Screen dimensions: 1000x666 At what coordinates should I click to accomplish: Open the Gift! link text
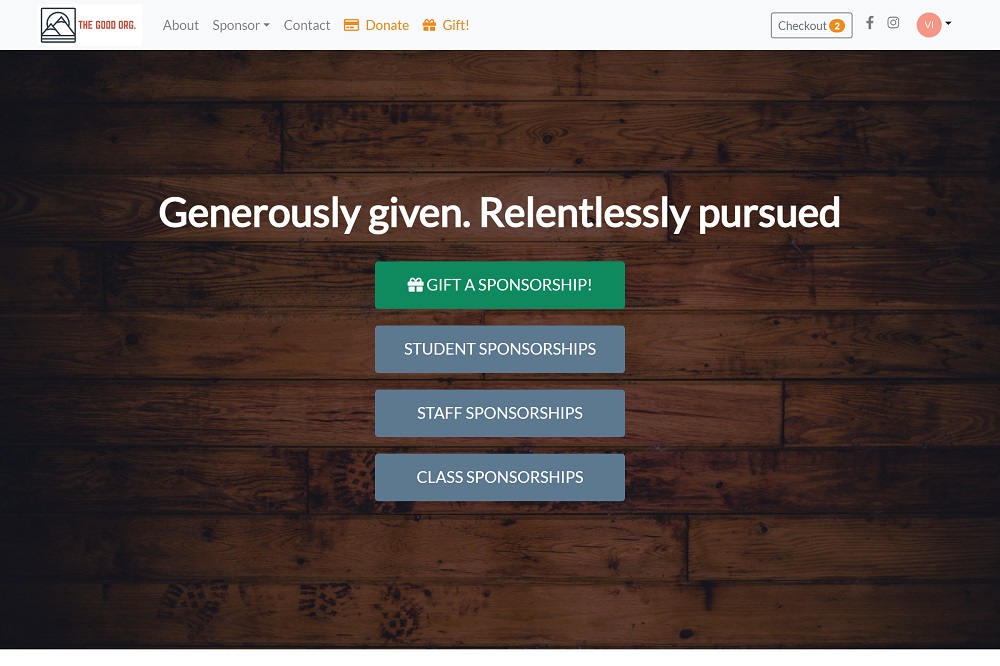pyautogui.click(x=456, y=26)
